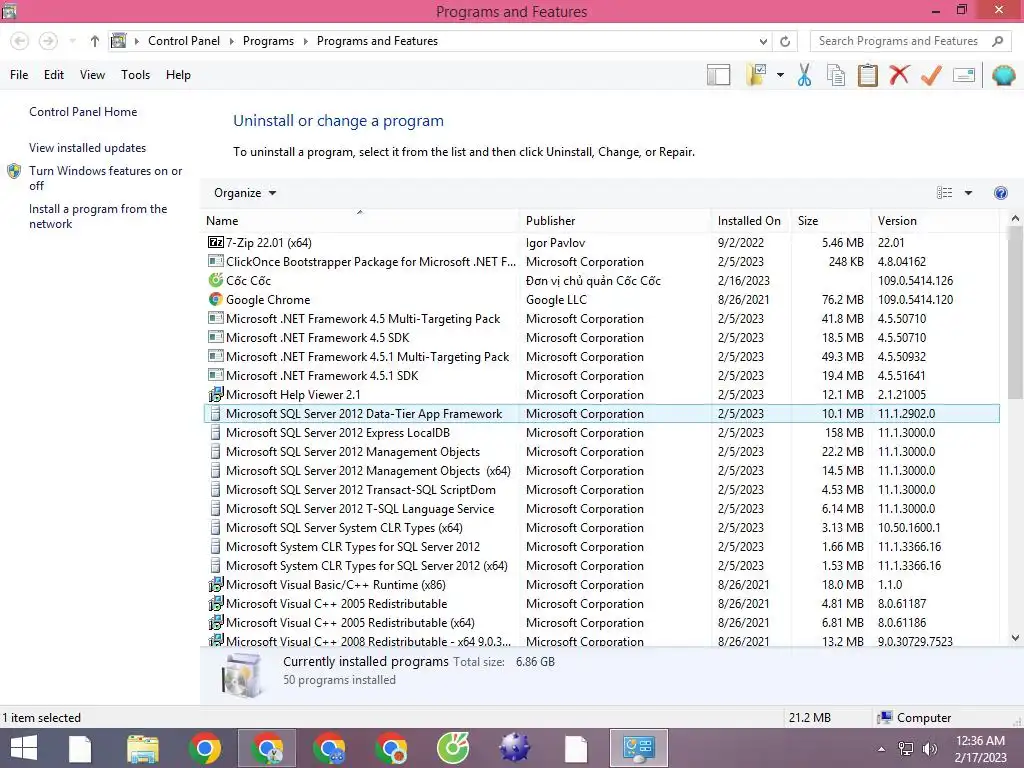Sort by the Installed On column header
Screen dimensions: 1024x768
coord(751,221)
